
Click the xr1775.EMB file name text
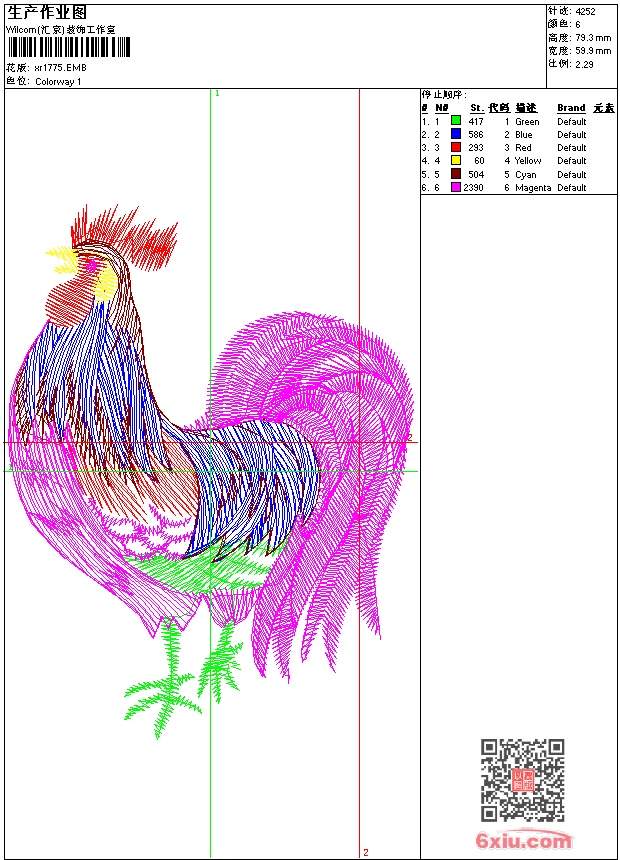coord(60,68)
